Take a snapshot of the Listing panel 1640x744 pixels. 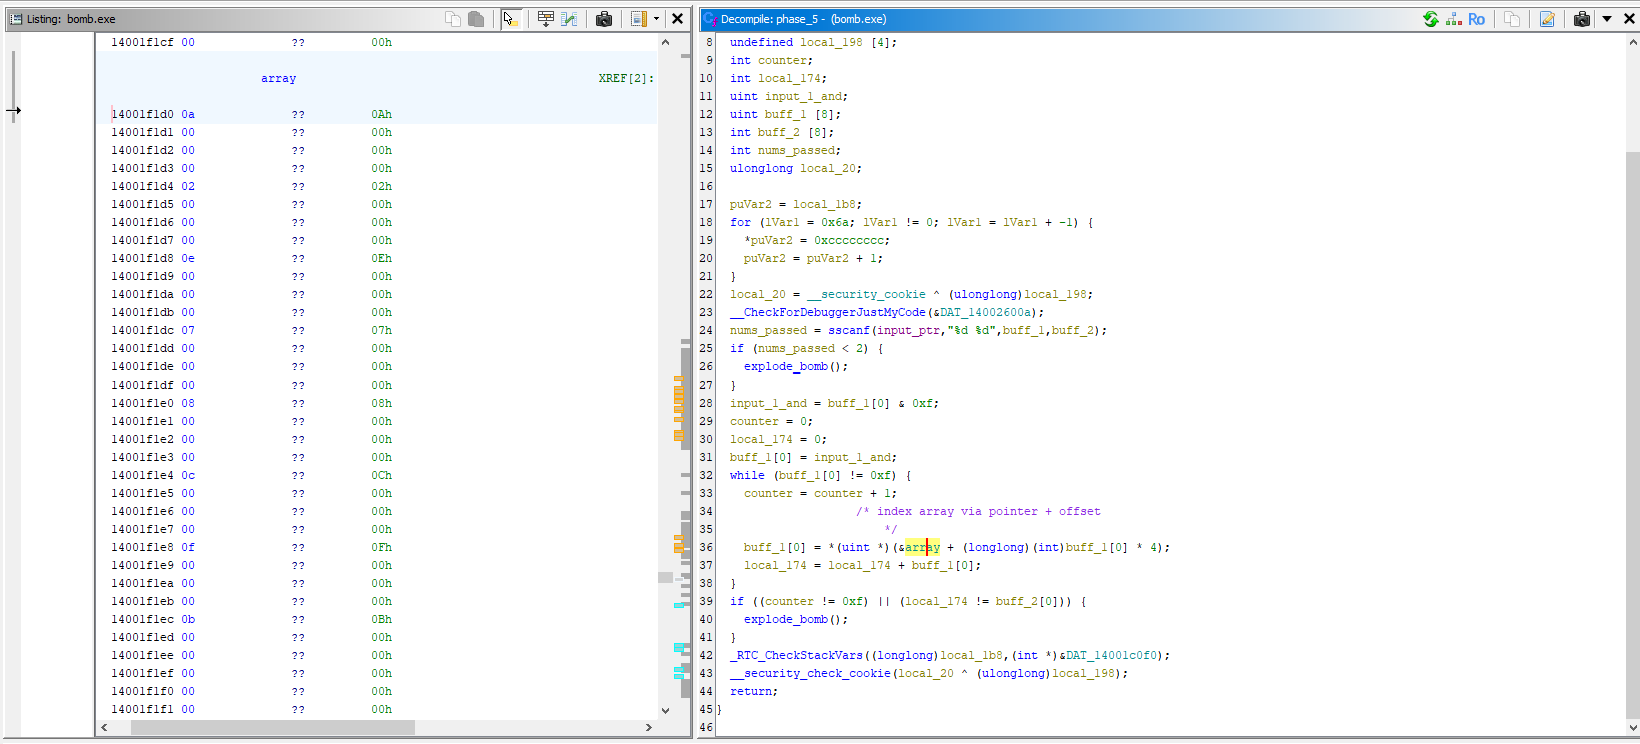[x=604, y=19]
